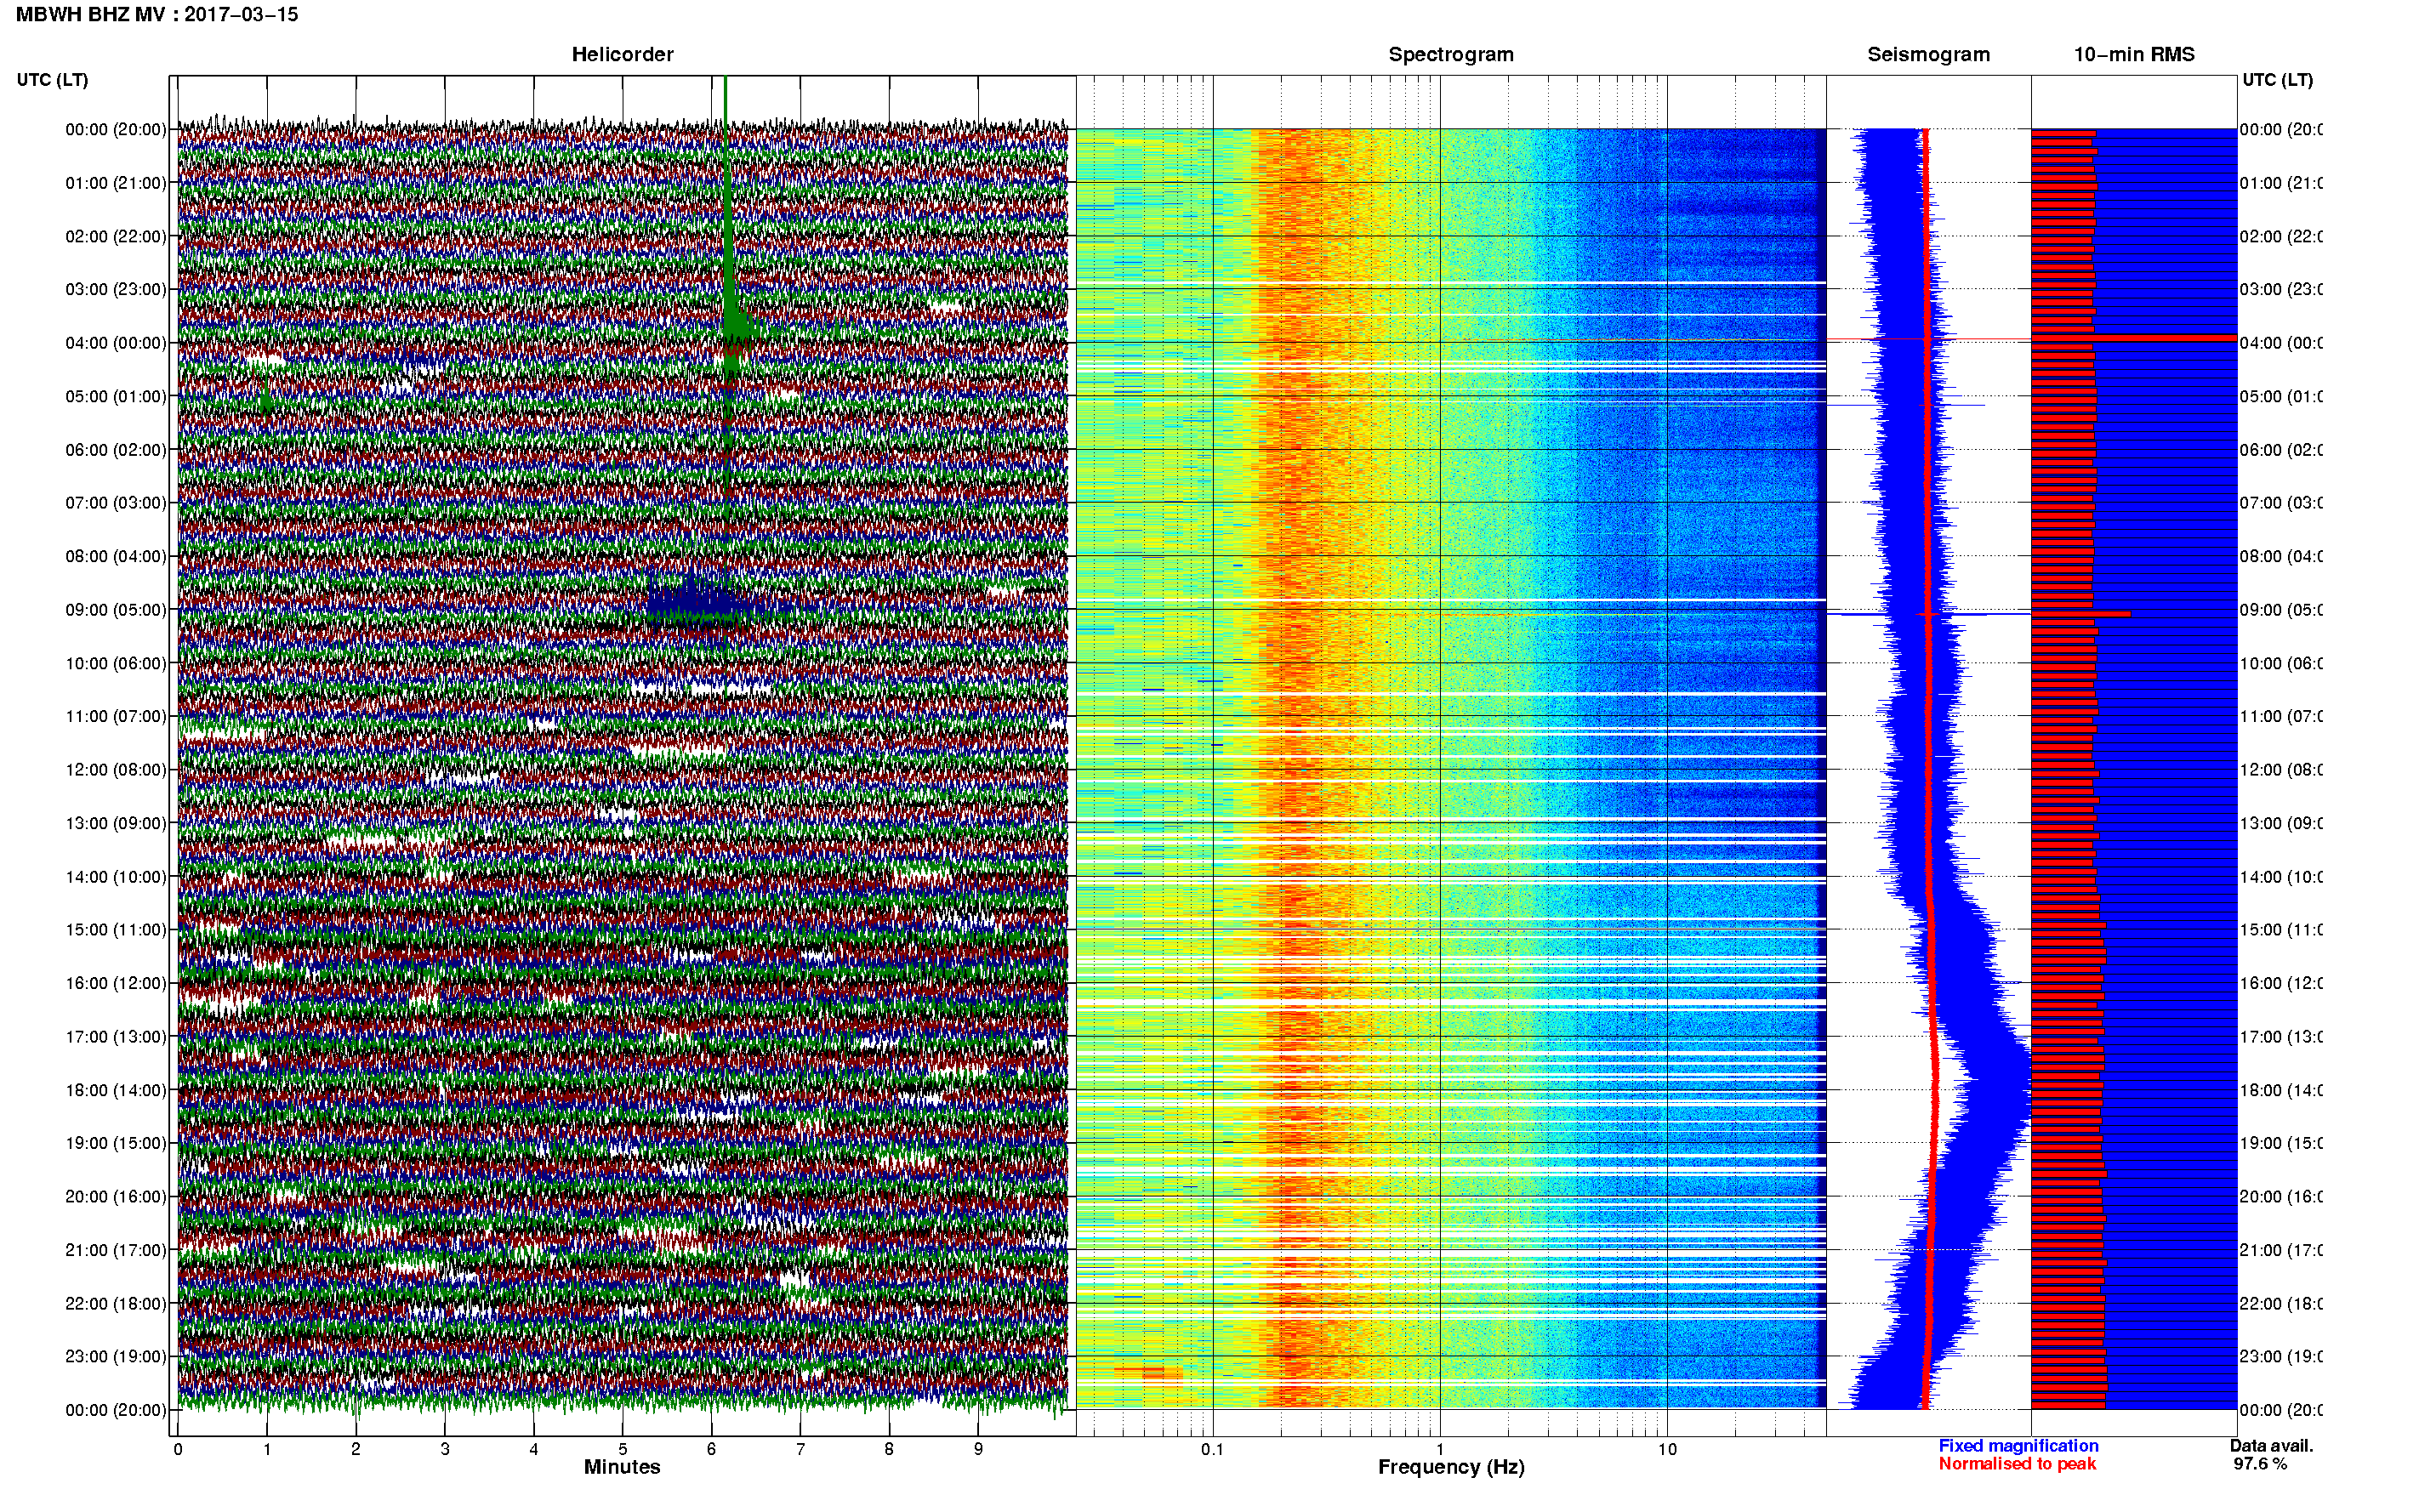Click 21:00 (17:00) on the left time axis
Viewport: 2419px width, 1512px height.
116,1250
